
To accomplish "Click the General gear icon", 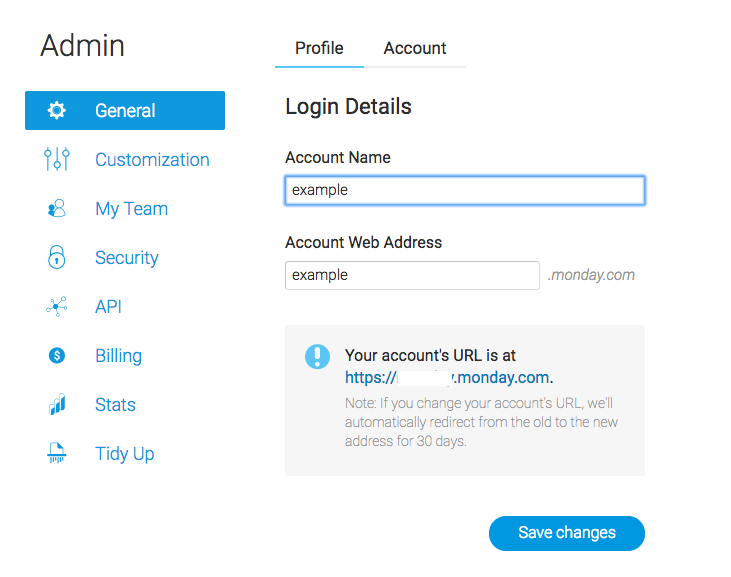I will click(57, 110).
